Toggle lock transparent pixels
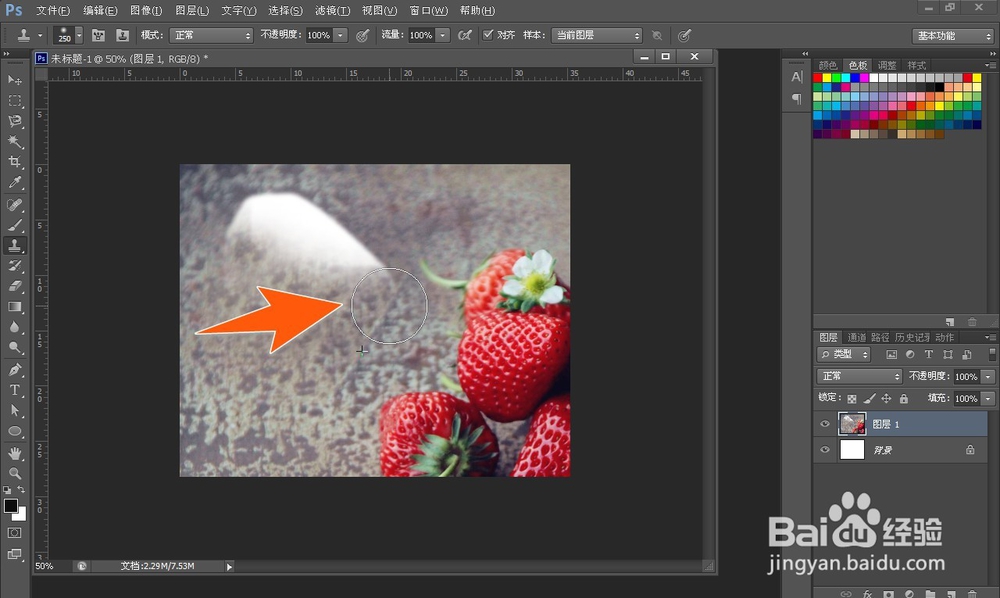Image resolution: width=1000 pixels, height=598 pixels. pyautogui.click(x=852, y=398)
